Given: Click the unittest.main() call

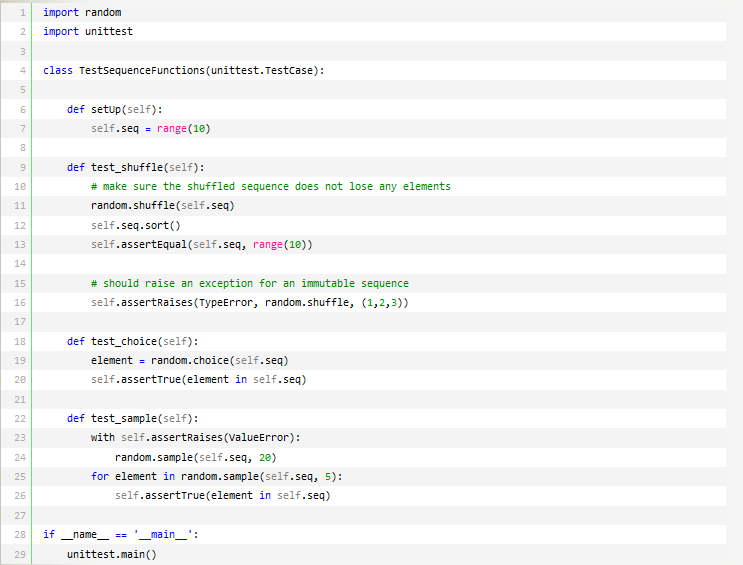Looking at the screenshot, I should 112,553.
